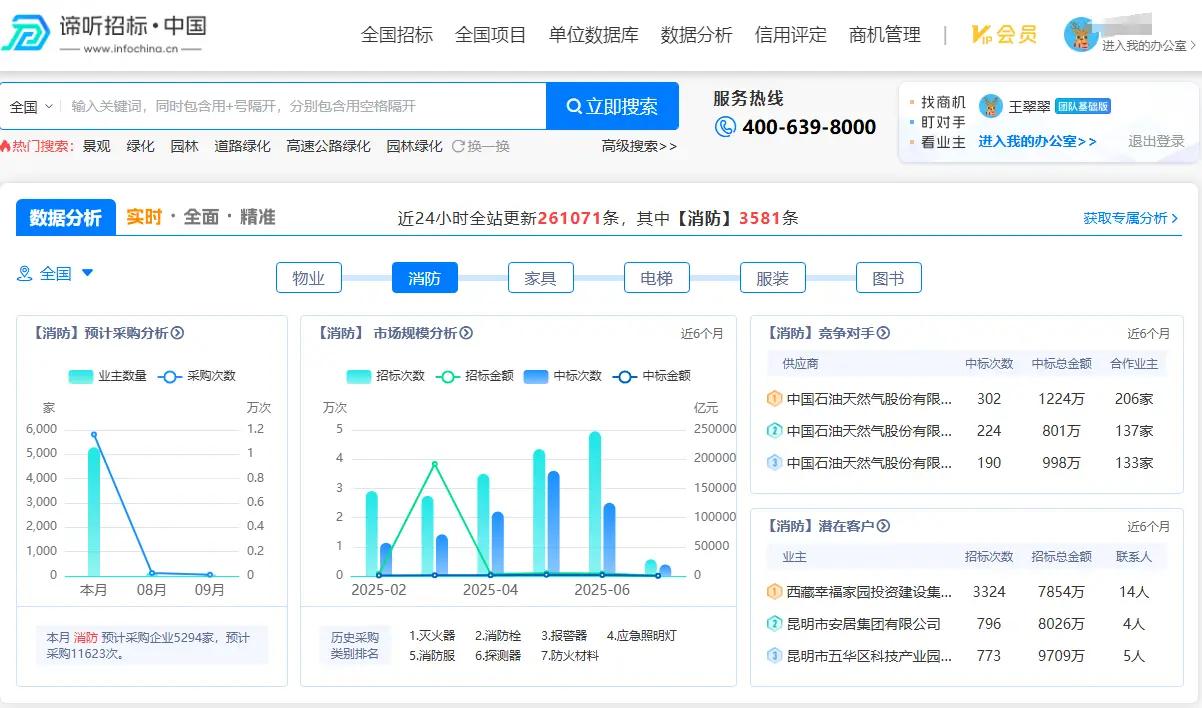
Task: Click the deer avatar in top-right corner
Action: [x=1080, y=35]
